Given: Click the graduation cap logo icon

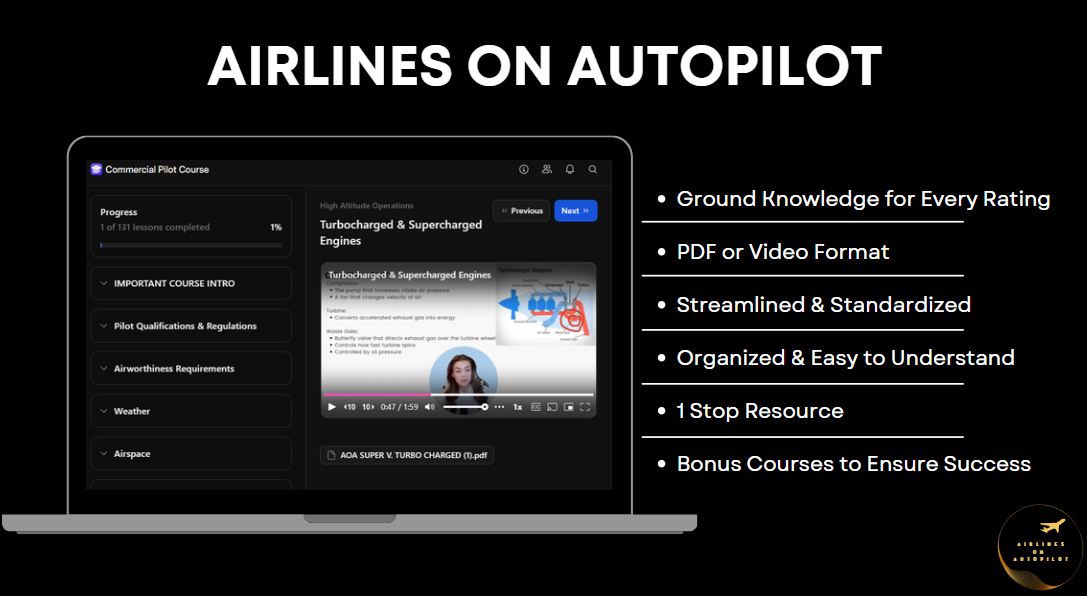Looking at the screenshot, I should click(x=96, y=169).
